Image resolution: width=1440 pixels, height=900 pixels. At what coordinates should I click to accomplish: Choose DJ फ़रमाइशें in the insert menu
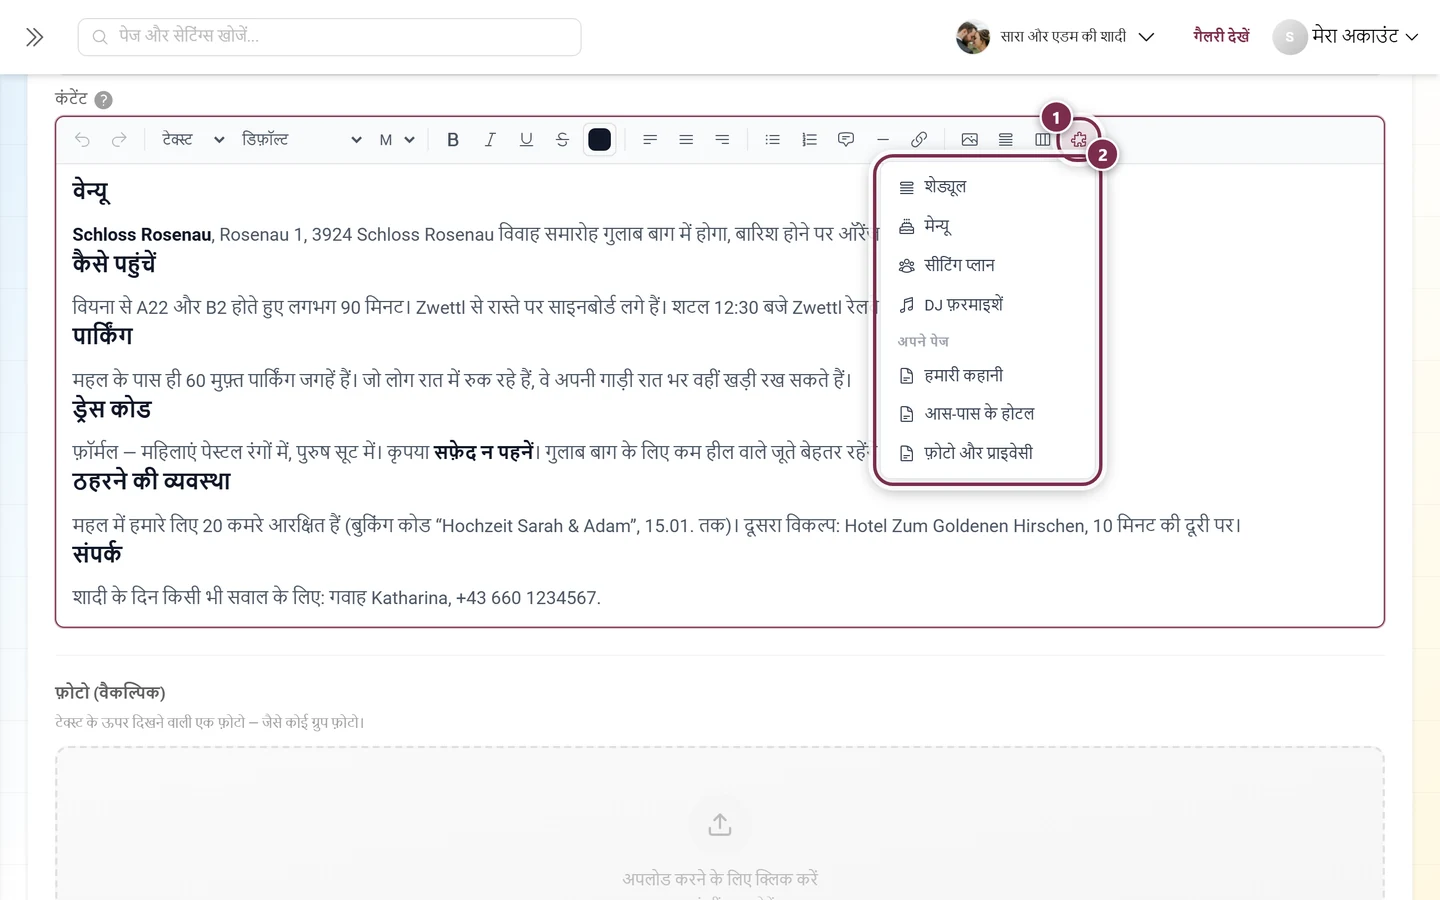(987, 304)
